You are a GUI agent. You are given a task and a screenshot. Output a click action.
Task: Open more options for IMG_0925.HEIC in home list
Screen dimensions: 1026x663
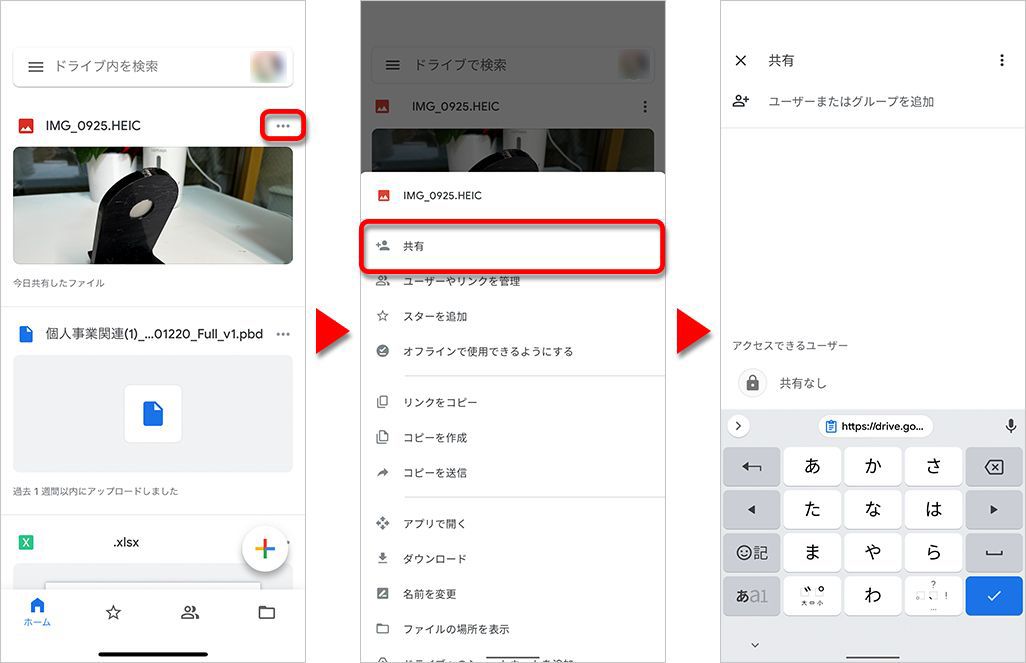[283, 126]
